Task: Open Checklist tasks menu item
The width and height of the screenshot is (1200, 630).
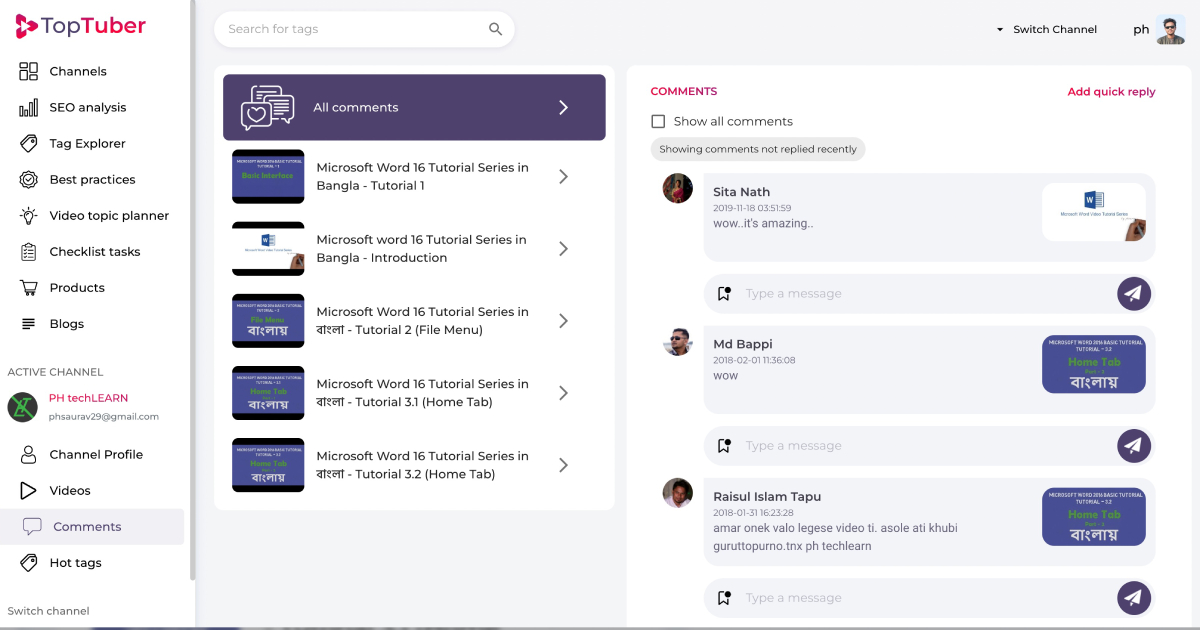Action: (x=95, y=251)
